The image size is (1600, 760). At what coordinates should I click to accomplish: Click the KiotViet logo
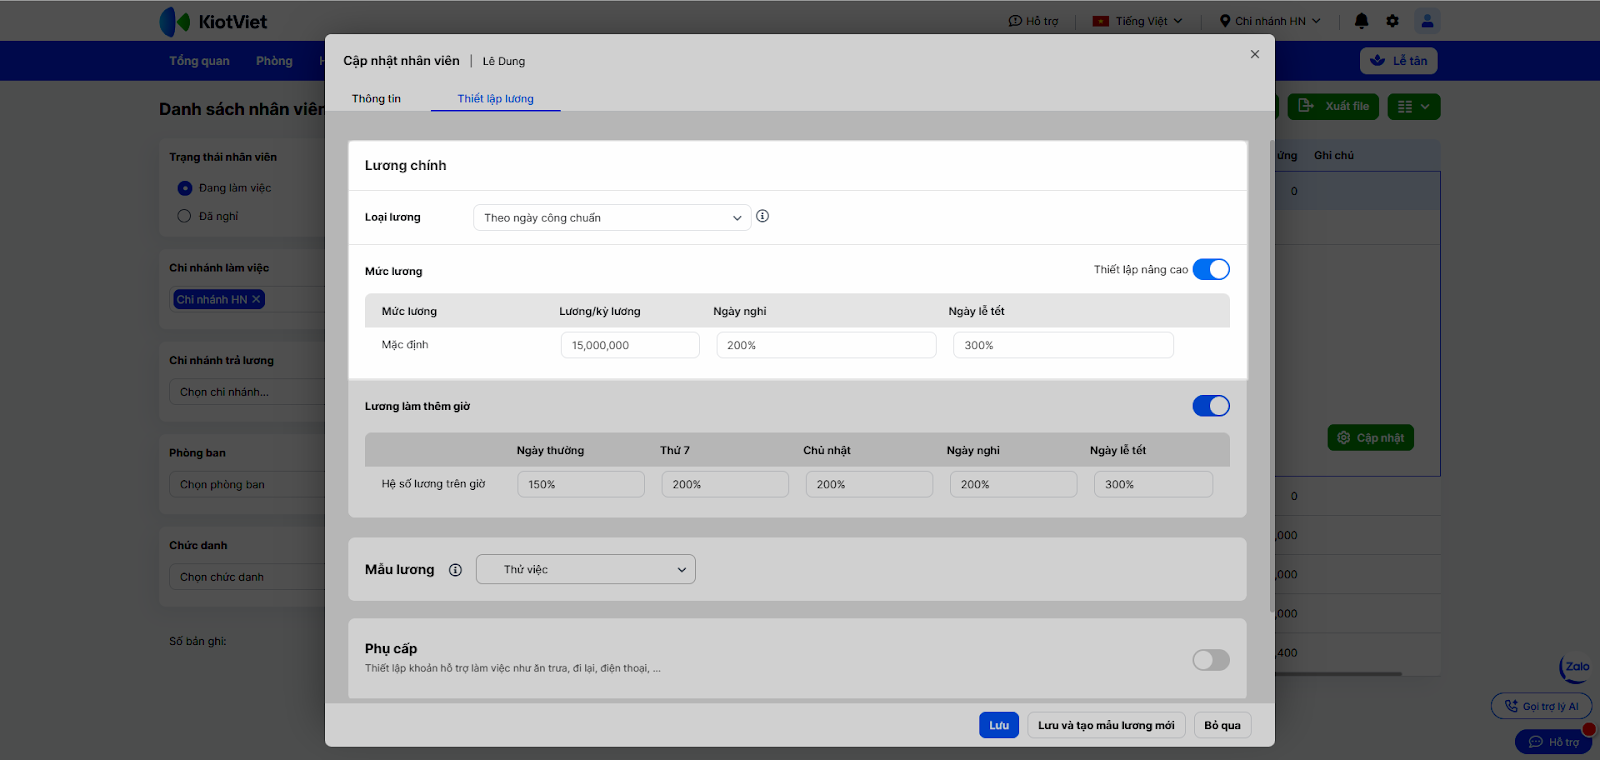pyautogui.click(x=213, y=21)
